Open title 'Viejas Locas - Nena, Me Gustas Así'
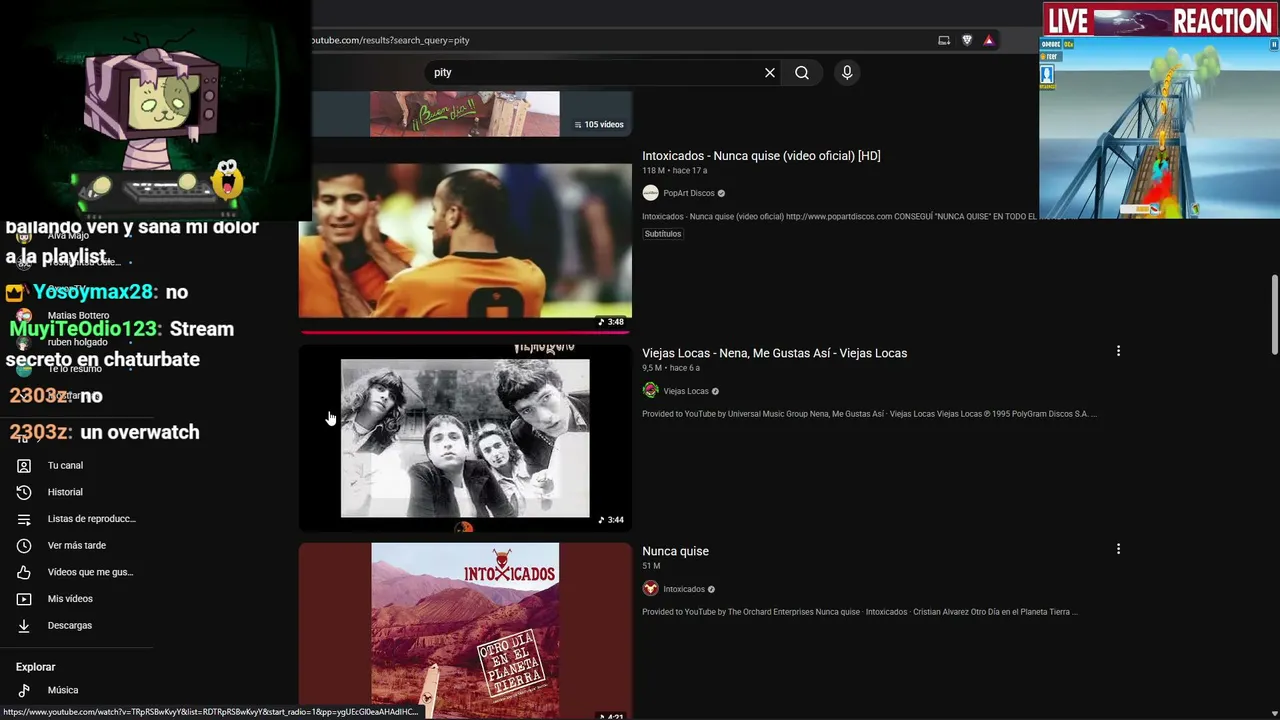The image size is (1280, 720). pyautogui.click(x=774, y=353)
